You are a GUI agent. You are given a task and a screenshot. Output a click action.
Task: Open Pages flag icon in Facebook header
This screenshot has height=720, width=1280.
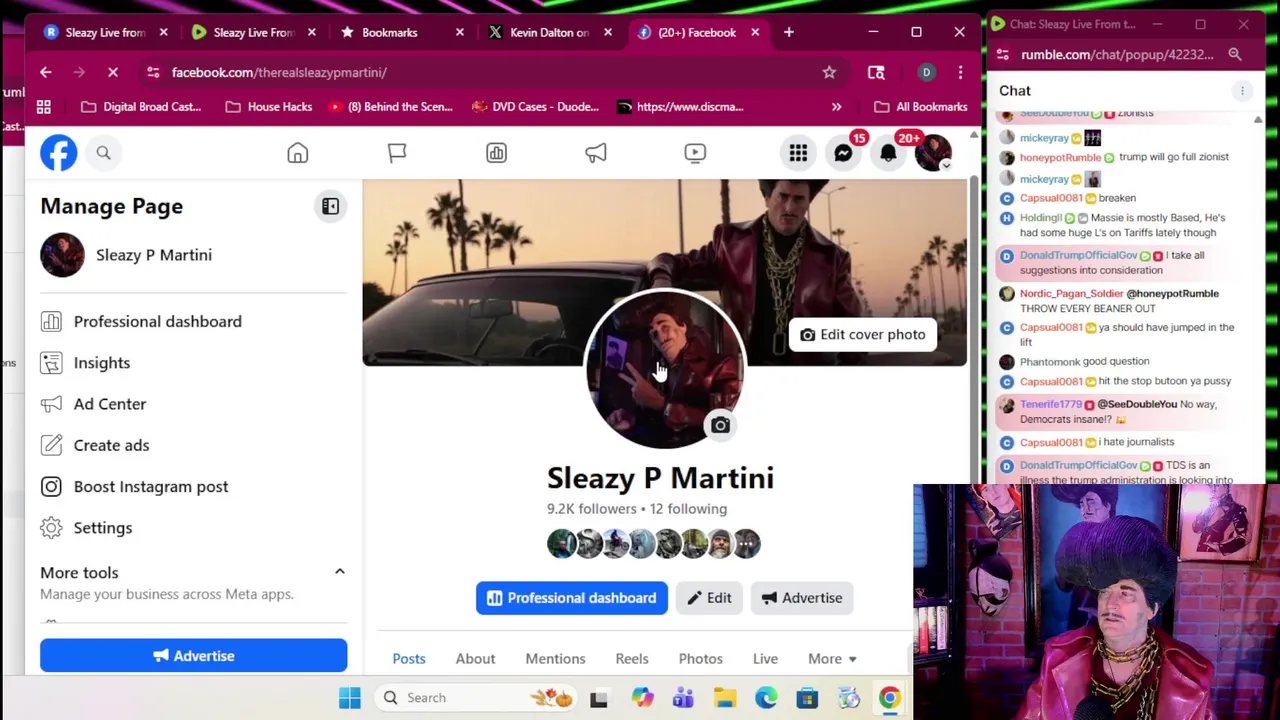(x=397, y=153)
